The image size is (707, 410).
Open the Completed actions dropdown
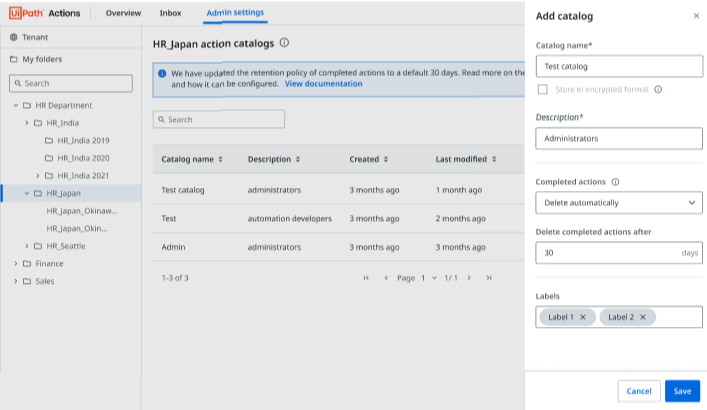pyautogui.click(x=619, y=203)
